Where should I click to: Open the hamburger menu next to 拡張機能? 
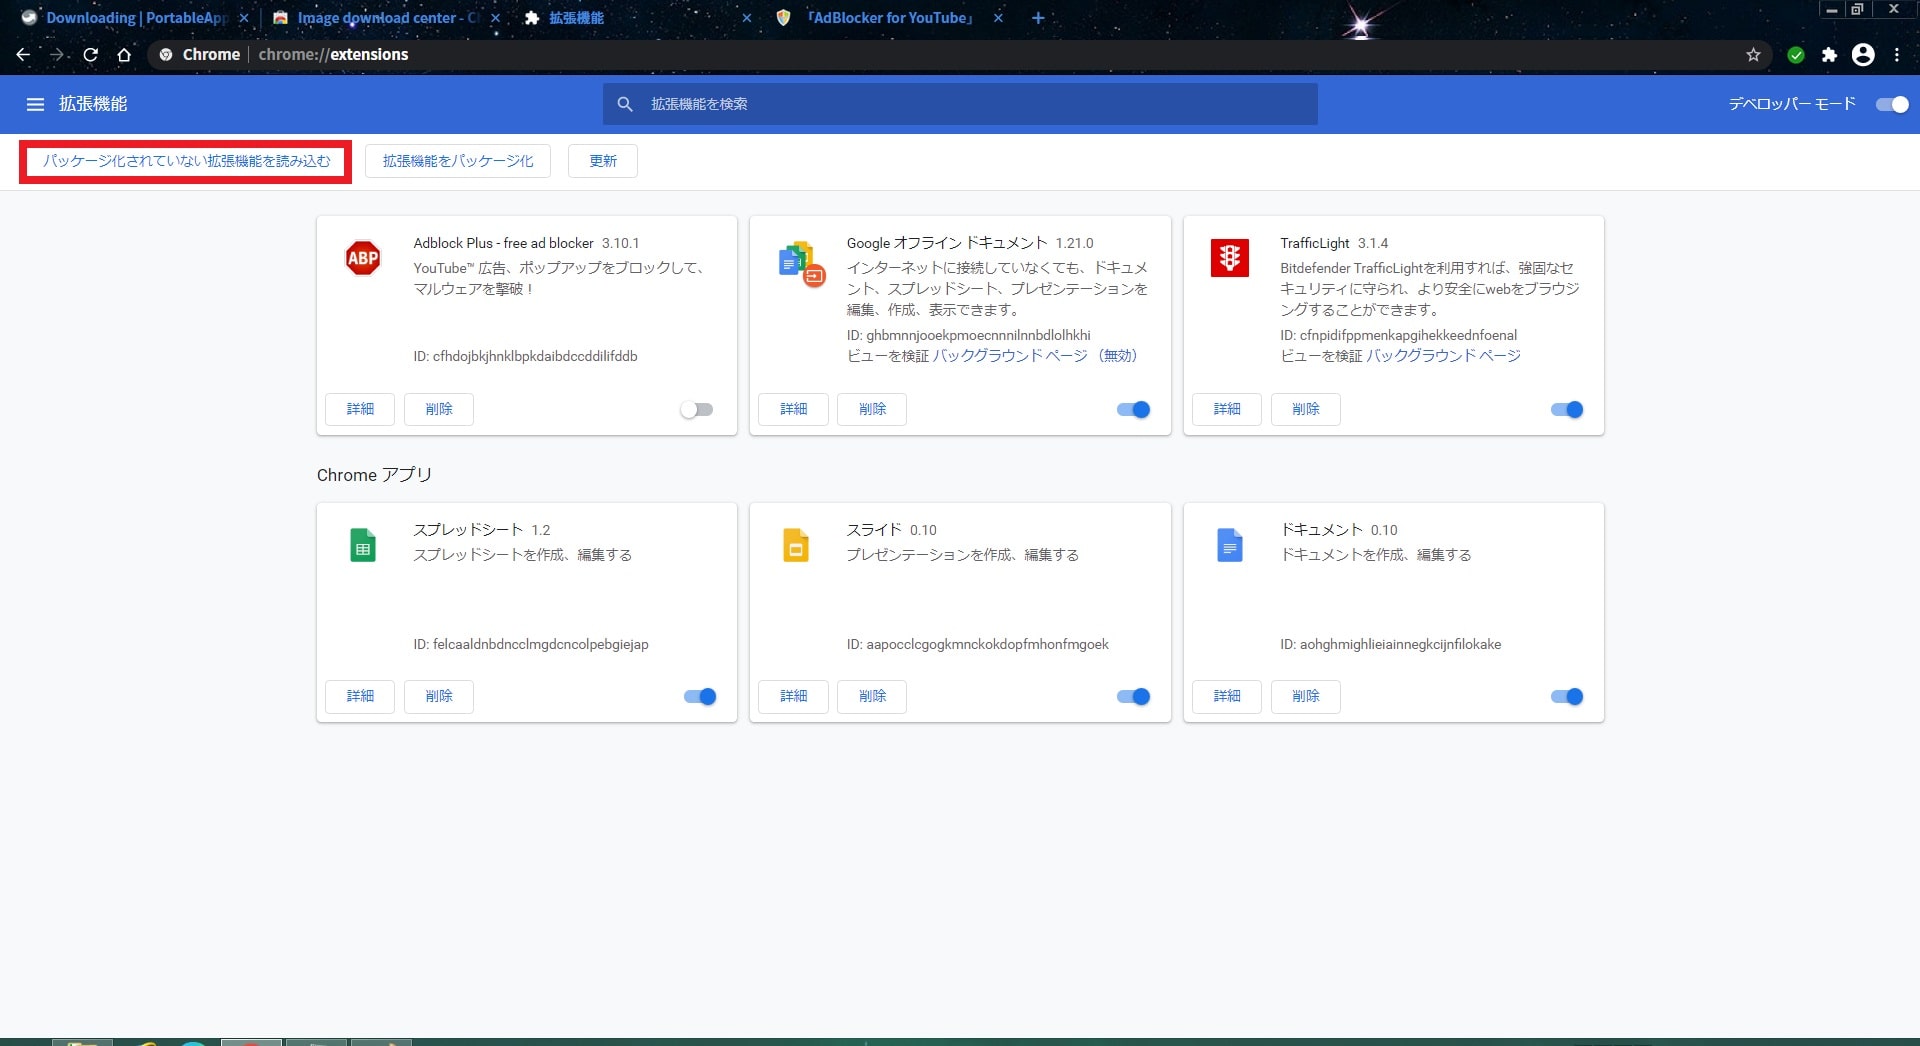[x=35, y=104]
